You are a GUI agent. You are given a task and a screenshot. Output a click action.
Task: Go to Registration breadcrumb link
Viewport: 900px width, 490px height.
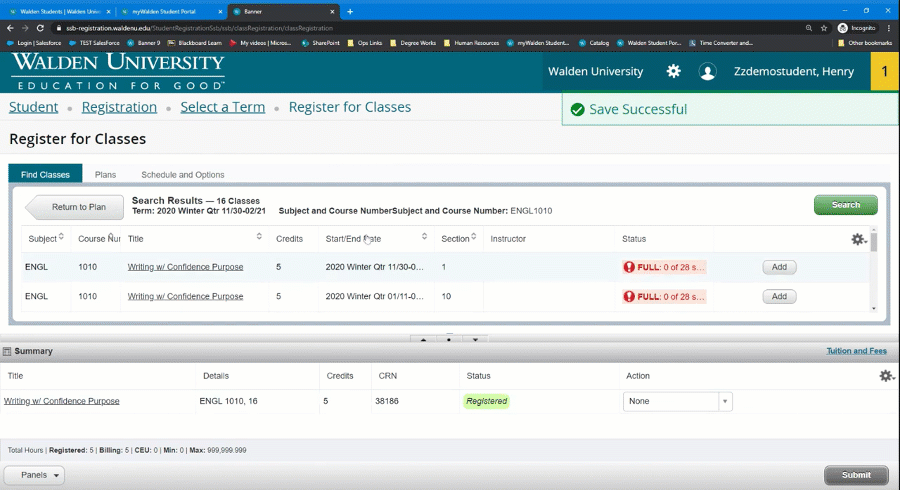[119, 107]
